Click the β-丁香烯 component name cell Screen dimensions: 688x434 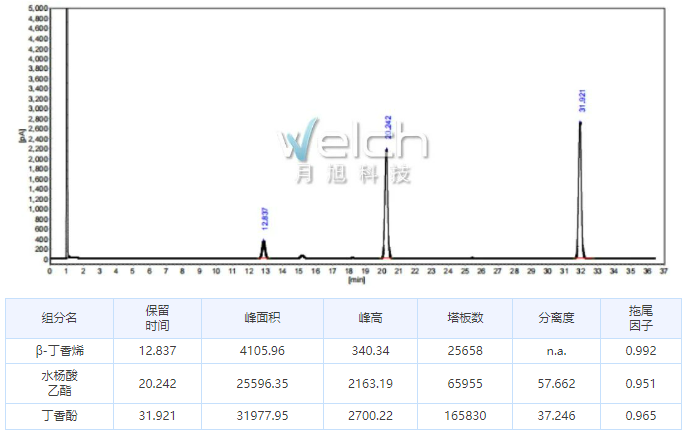coord(59,351)
